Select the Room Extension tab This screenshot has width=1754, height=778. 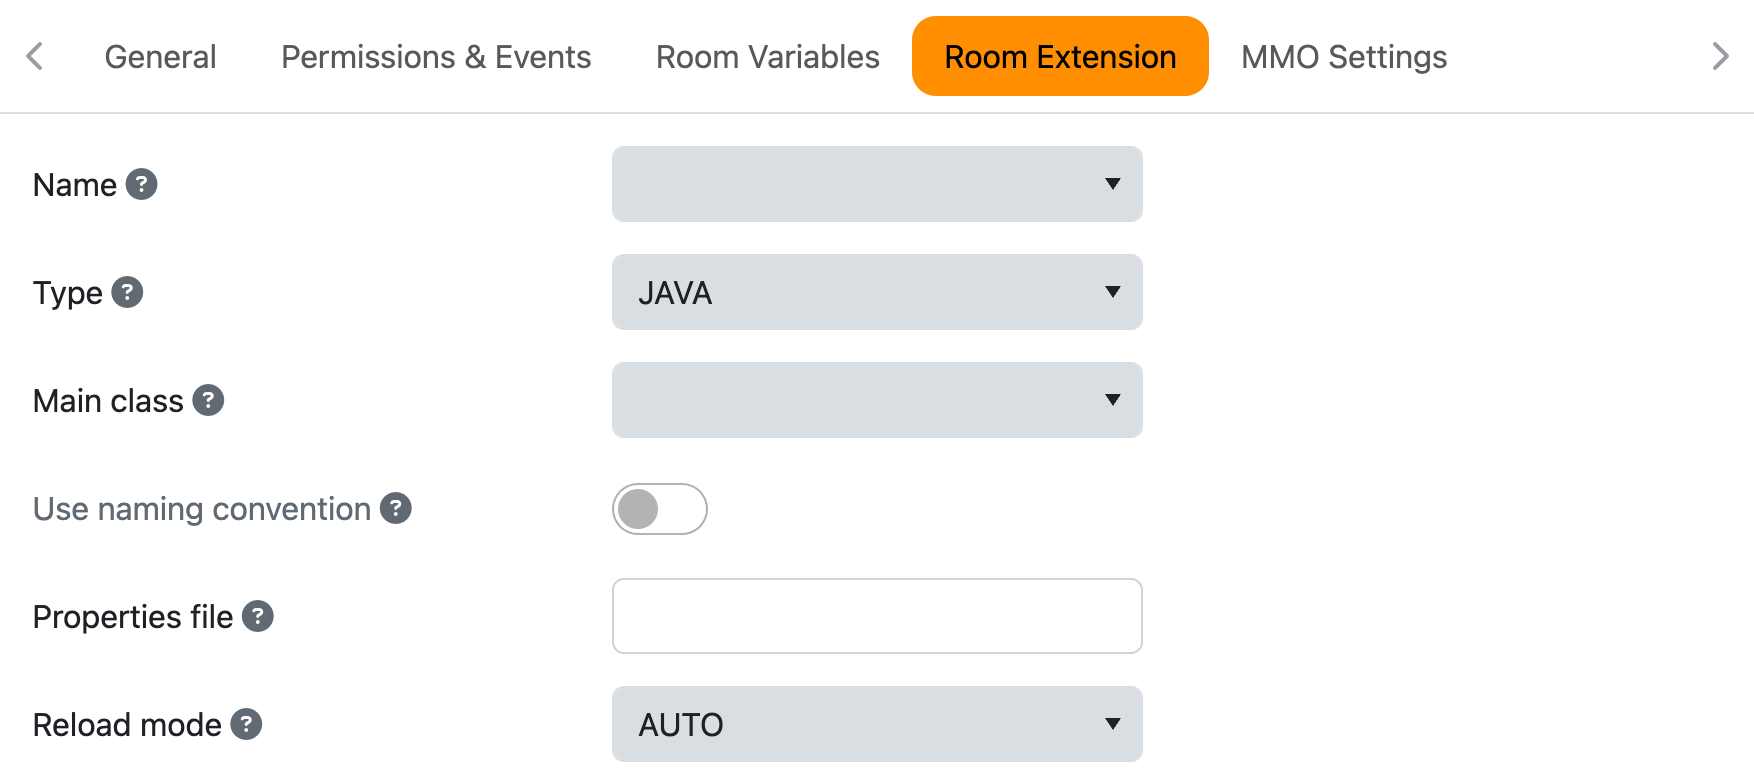[x=1059, y=56]
